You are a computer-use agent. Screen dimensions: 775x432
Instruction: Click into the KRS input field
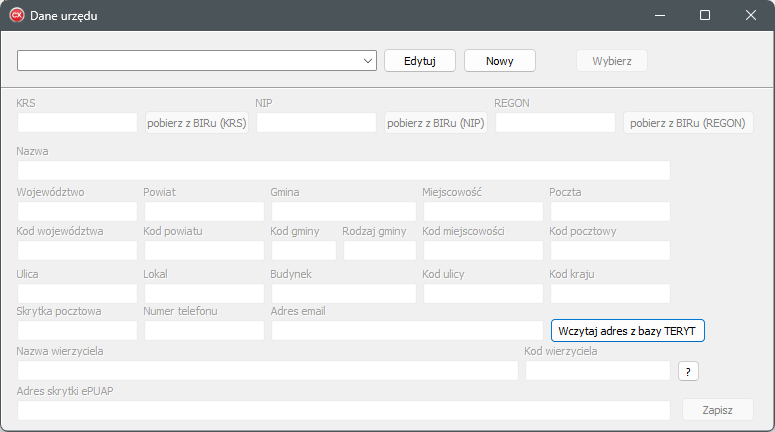[77, 123]
